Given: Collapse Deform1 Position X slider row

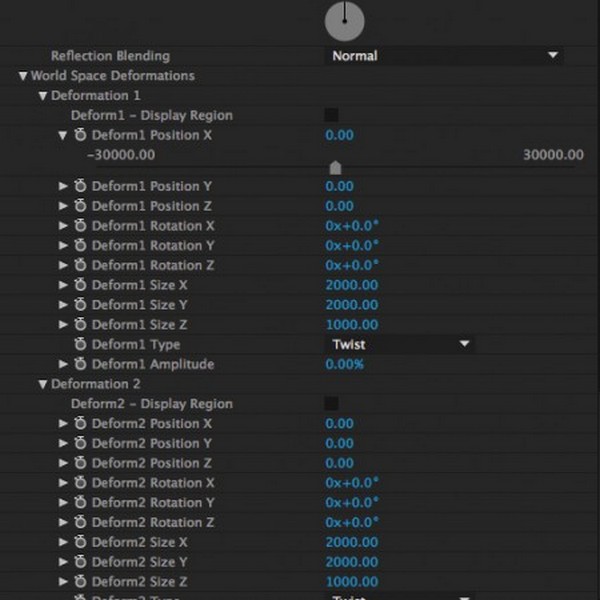Looking at the screenshot, I should tap(62, 135).
